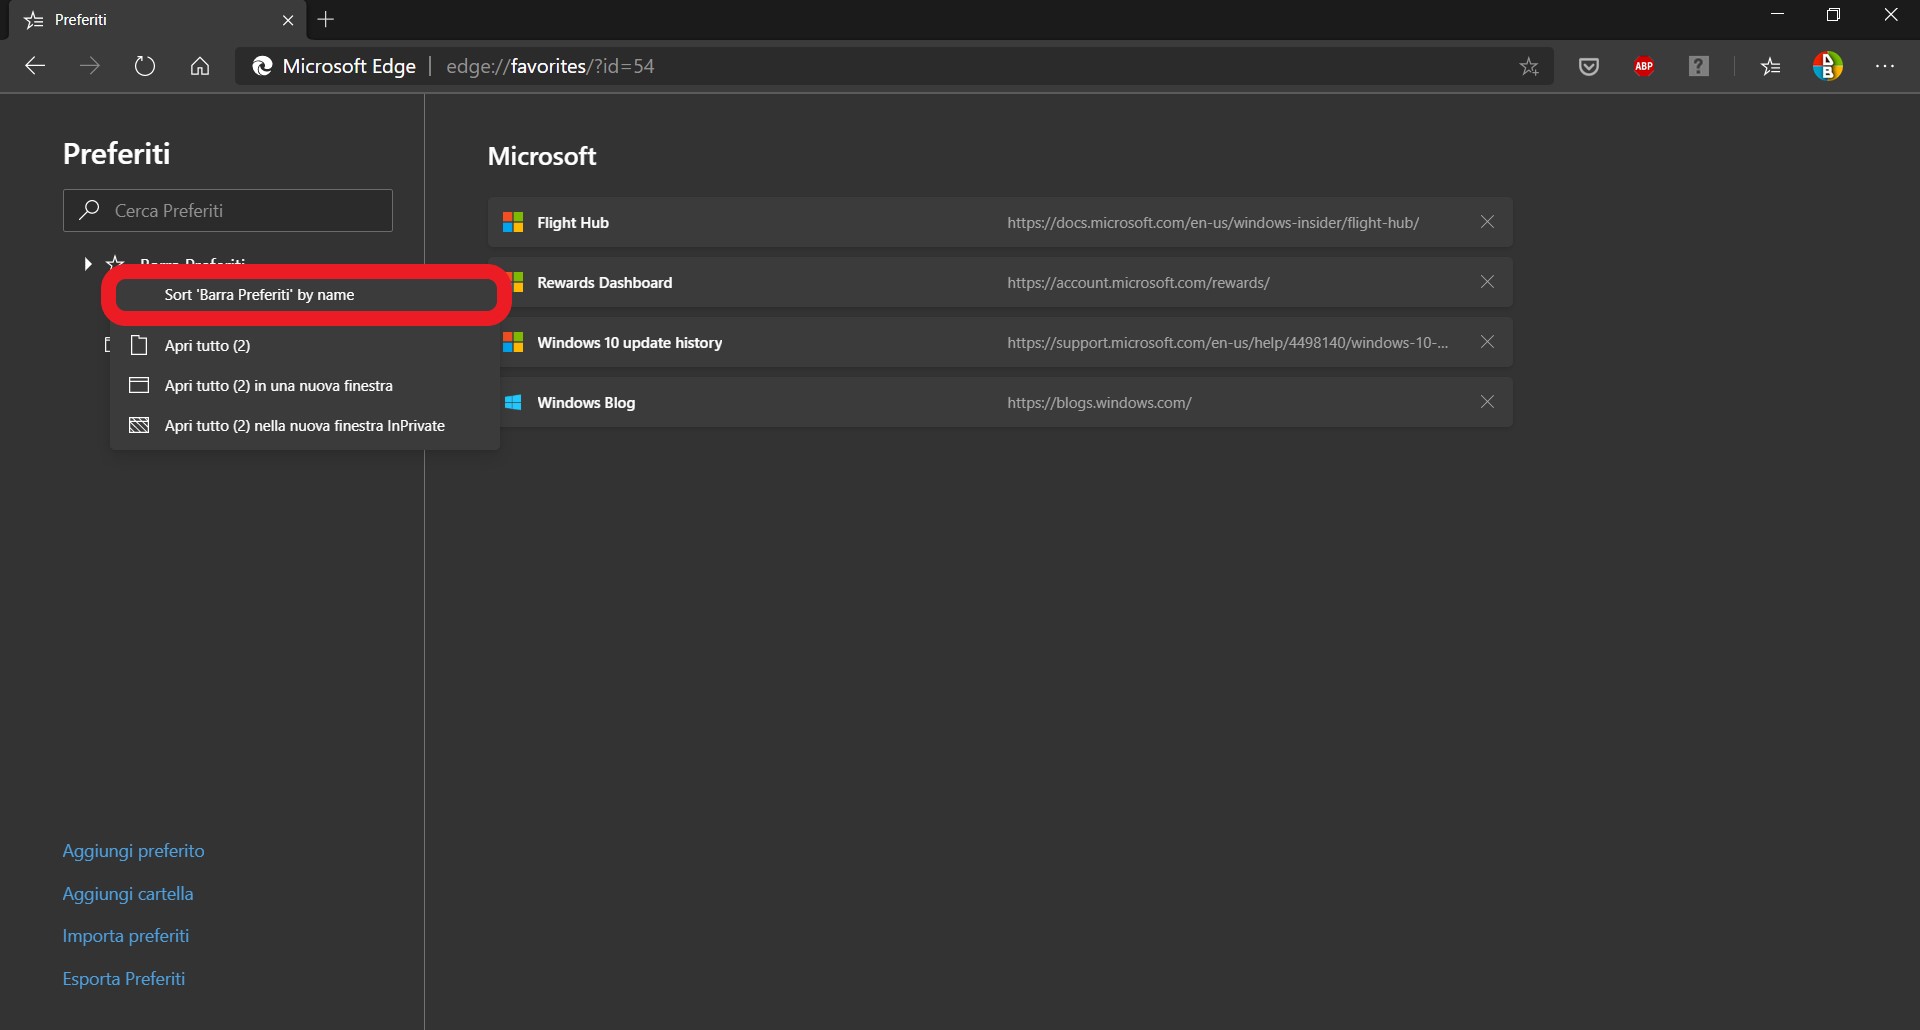Image resolution: width=1920 pixels, height=1030 pixels.
Task: Open the Flight Hub favorite entry
Action: (1000, 222)
